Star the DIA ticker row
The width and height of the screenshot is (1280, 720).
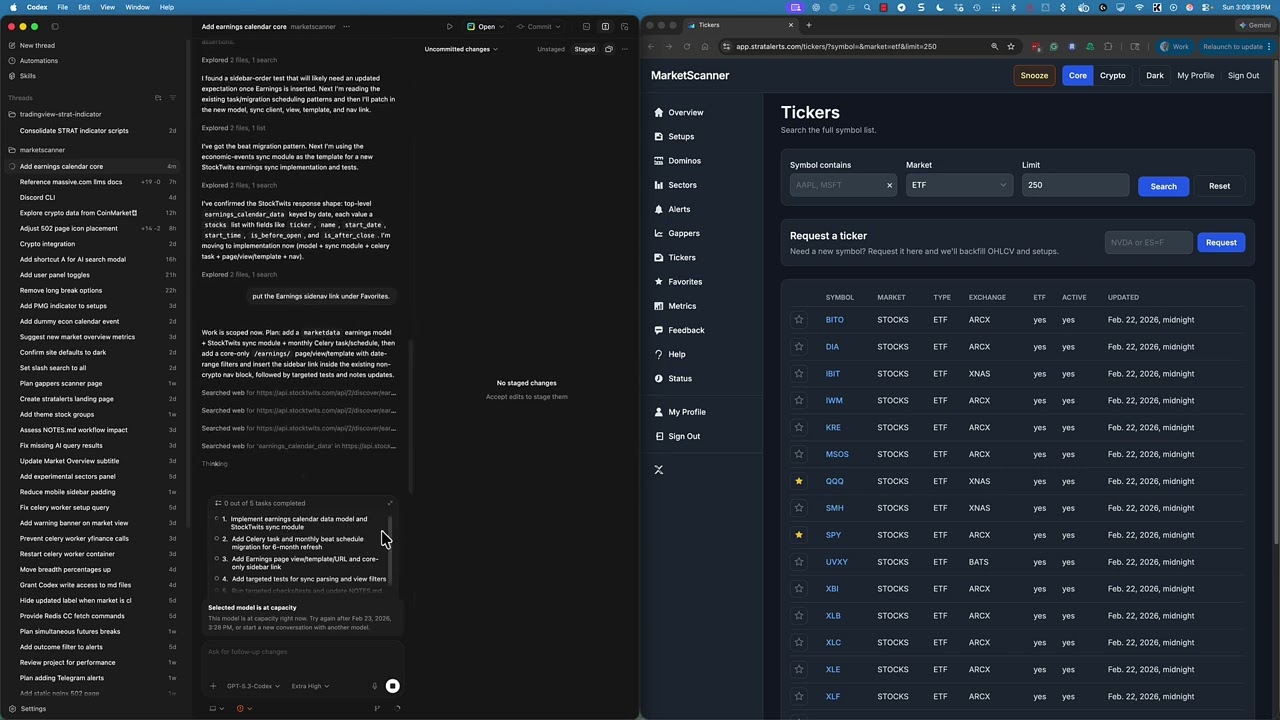[x=799, y=347]
